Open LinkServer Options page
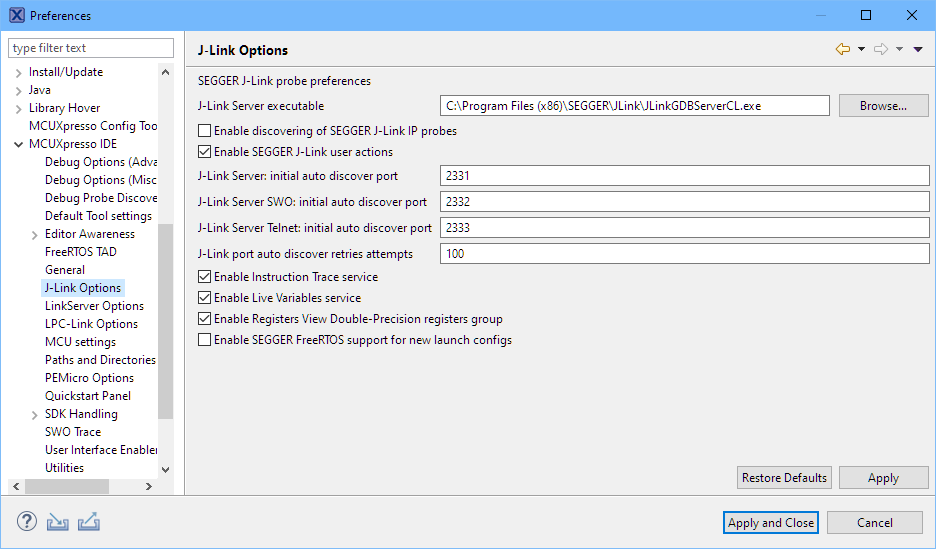The image size is (936, 549). [x=94, y=306]
